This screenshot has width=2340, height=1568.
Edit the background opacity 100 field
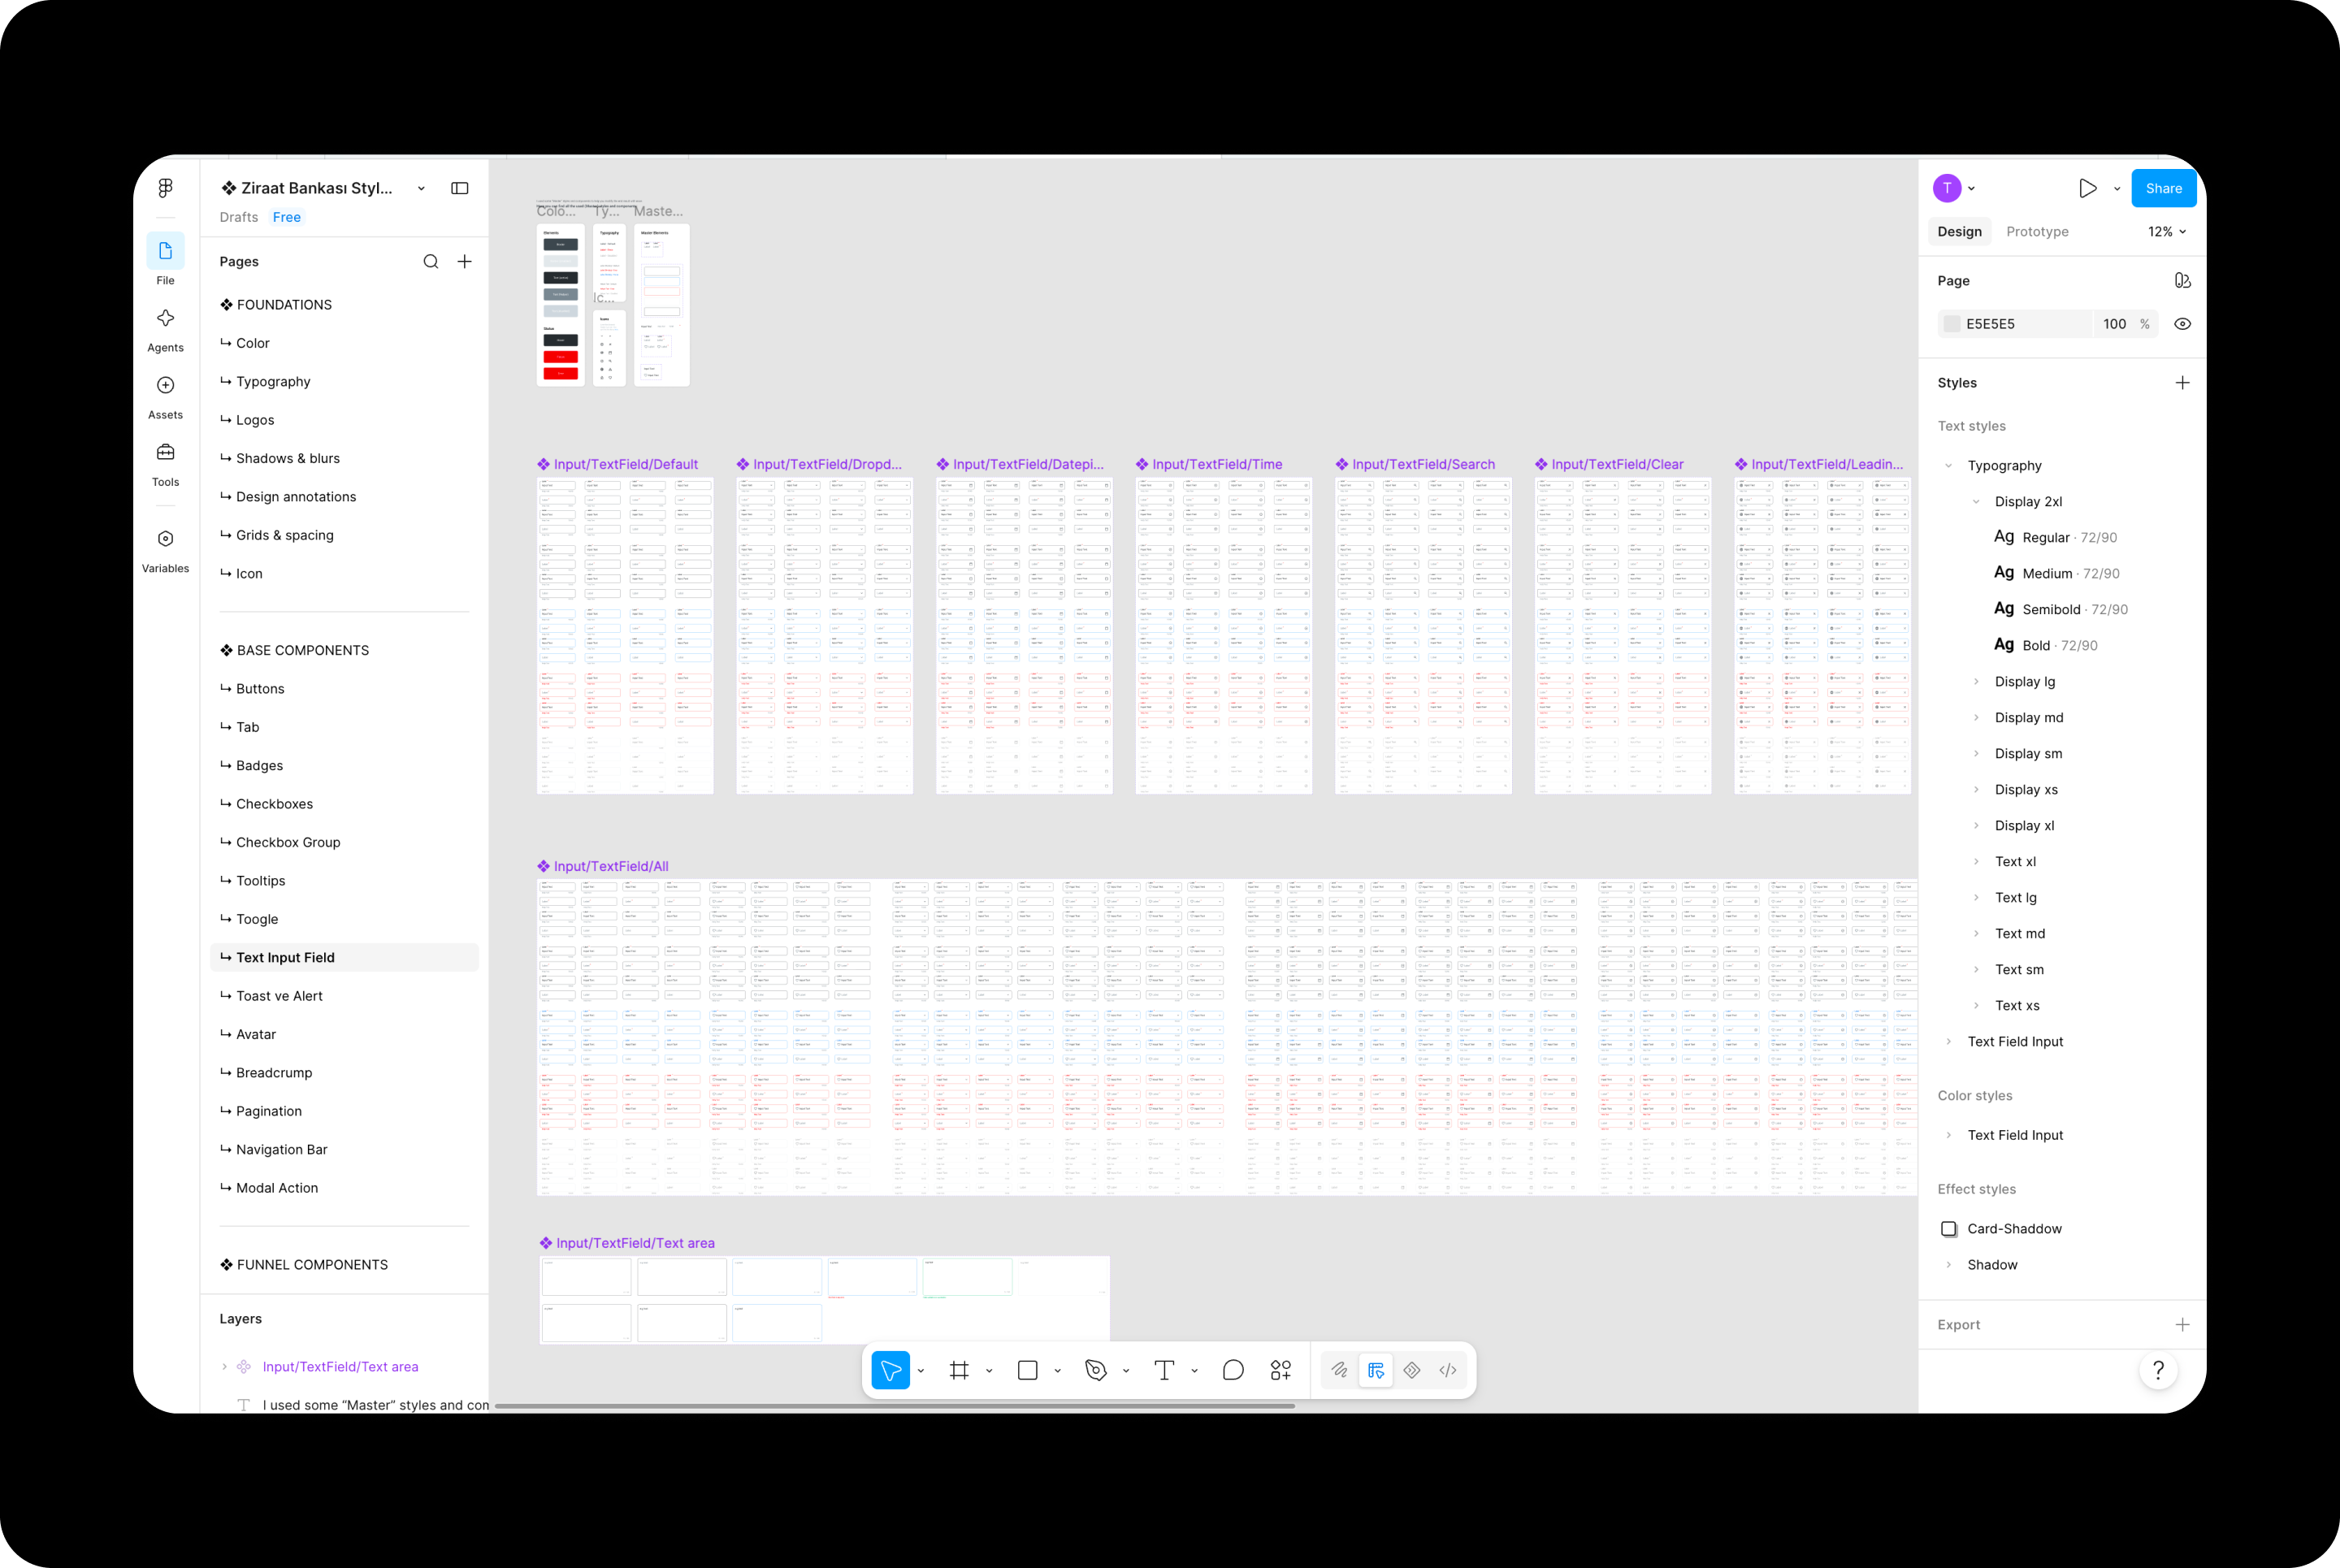pos(2114,324)
